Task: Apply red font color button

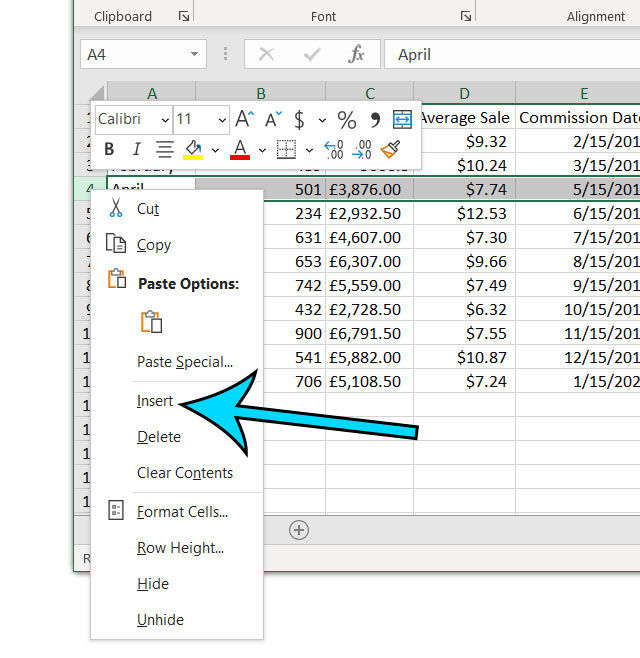Action: [x=240, y=149]
